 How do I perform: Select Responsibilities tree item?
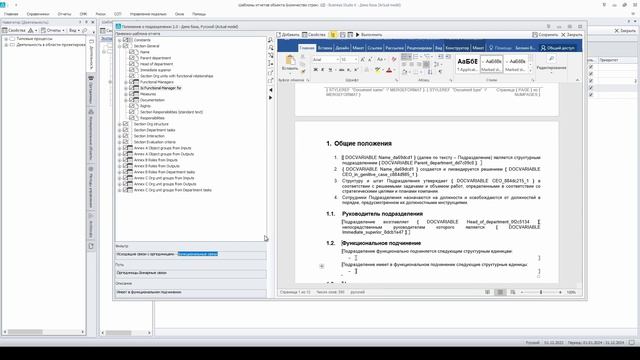click(152, 118)
